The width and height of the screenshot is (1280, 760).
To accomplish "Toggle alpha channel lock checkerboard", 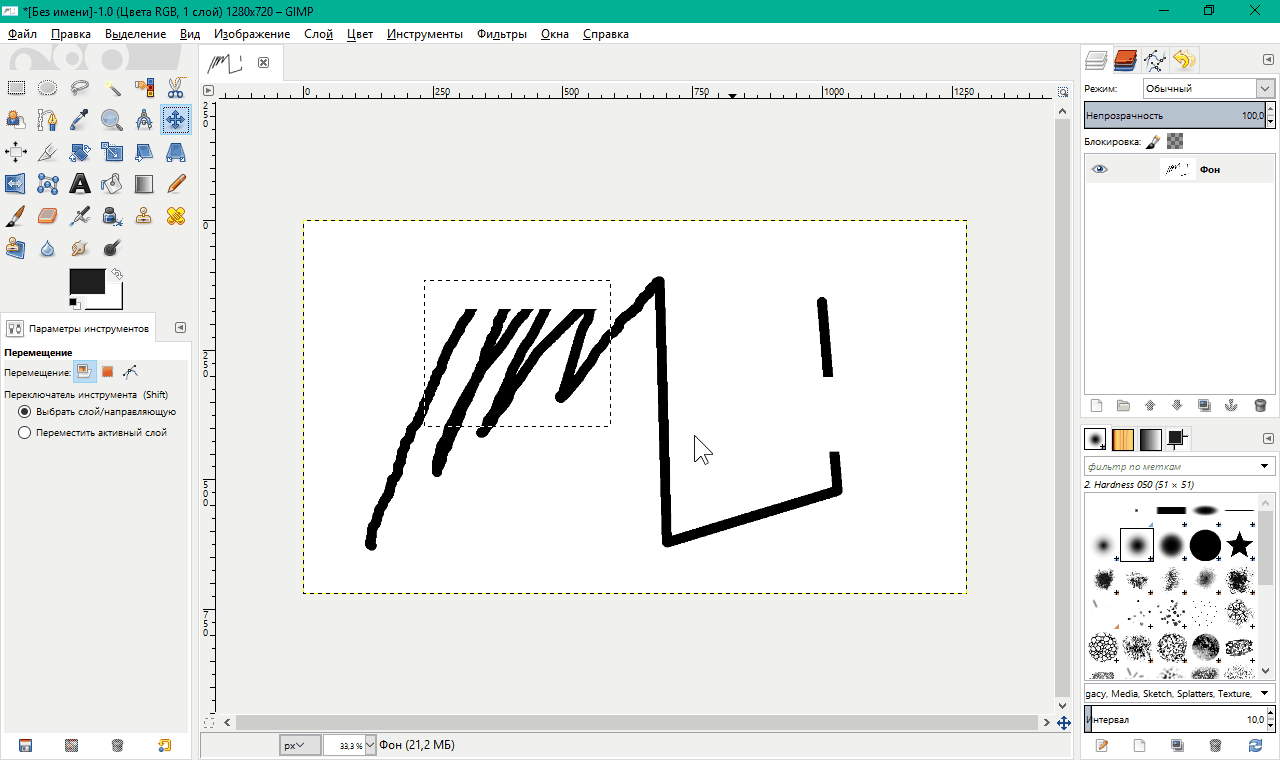I will click(1175, 141).
